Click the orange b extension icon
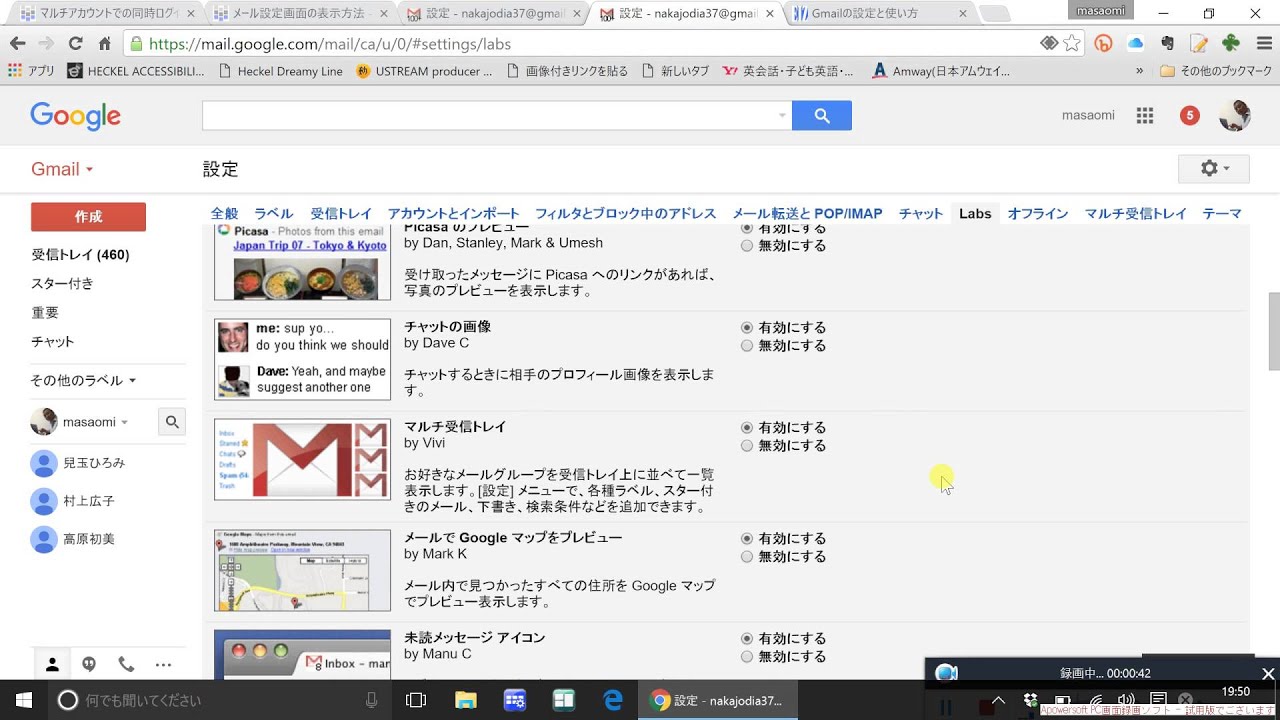 (1103, 44)
